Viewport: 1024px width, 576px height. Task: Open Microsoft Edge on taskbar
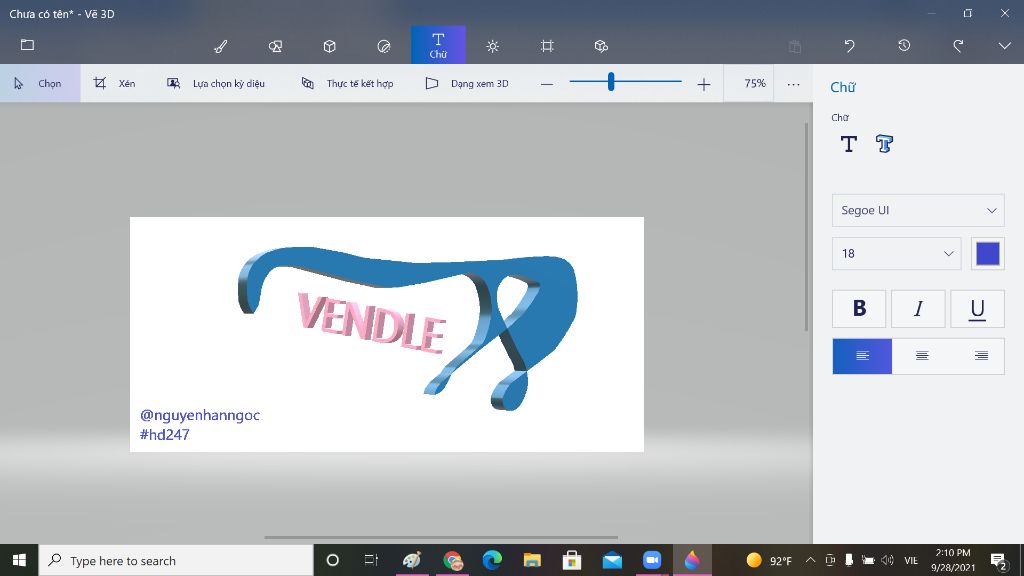(x=492, y=560)
